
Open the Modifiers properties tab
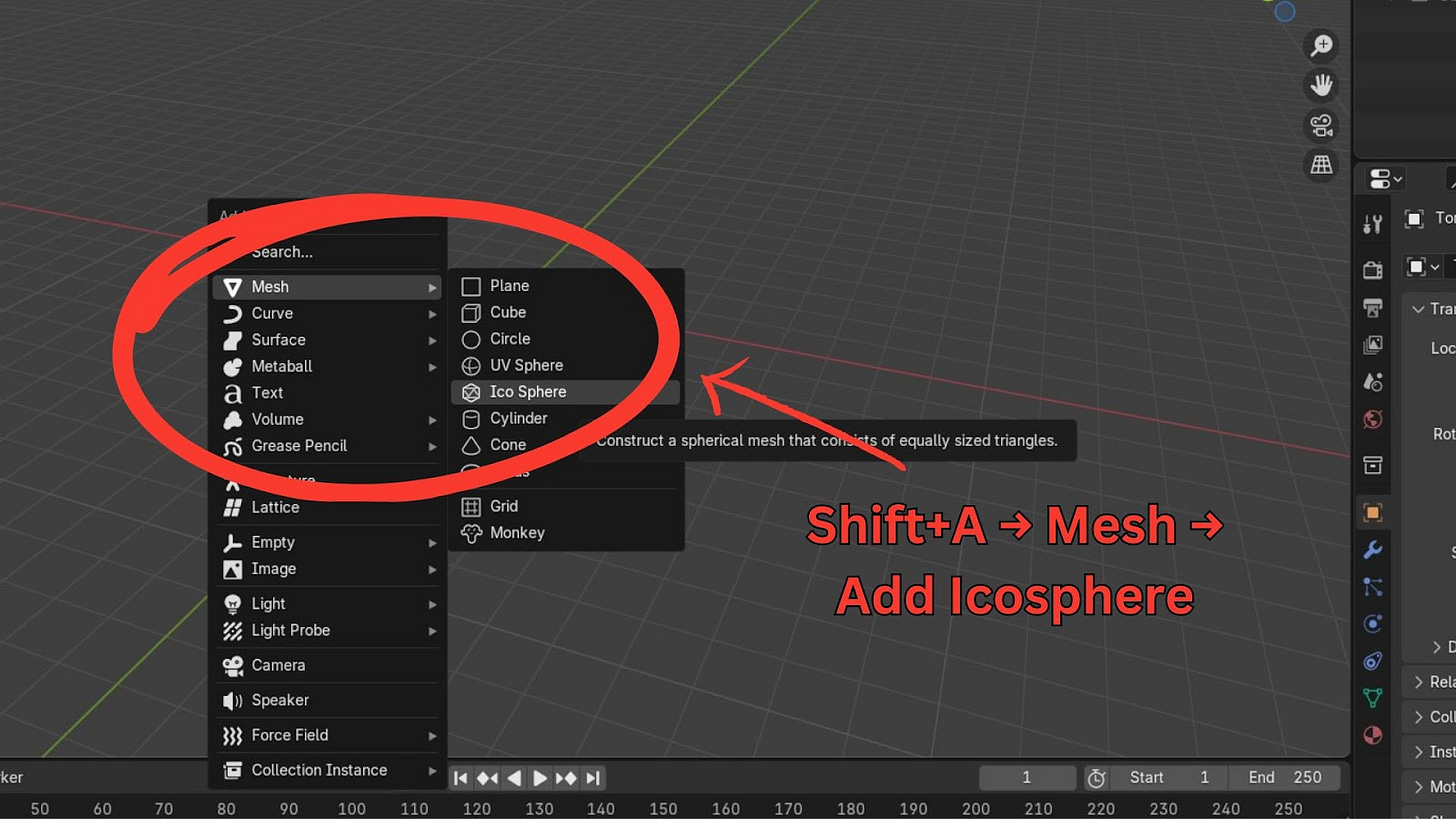(x=1373, y=550)
